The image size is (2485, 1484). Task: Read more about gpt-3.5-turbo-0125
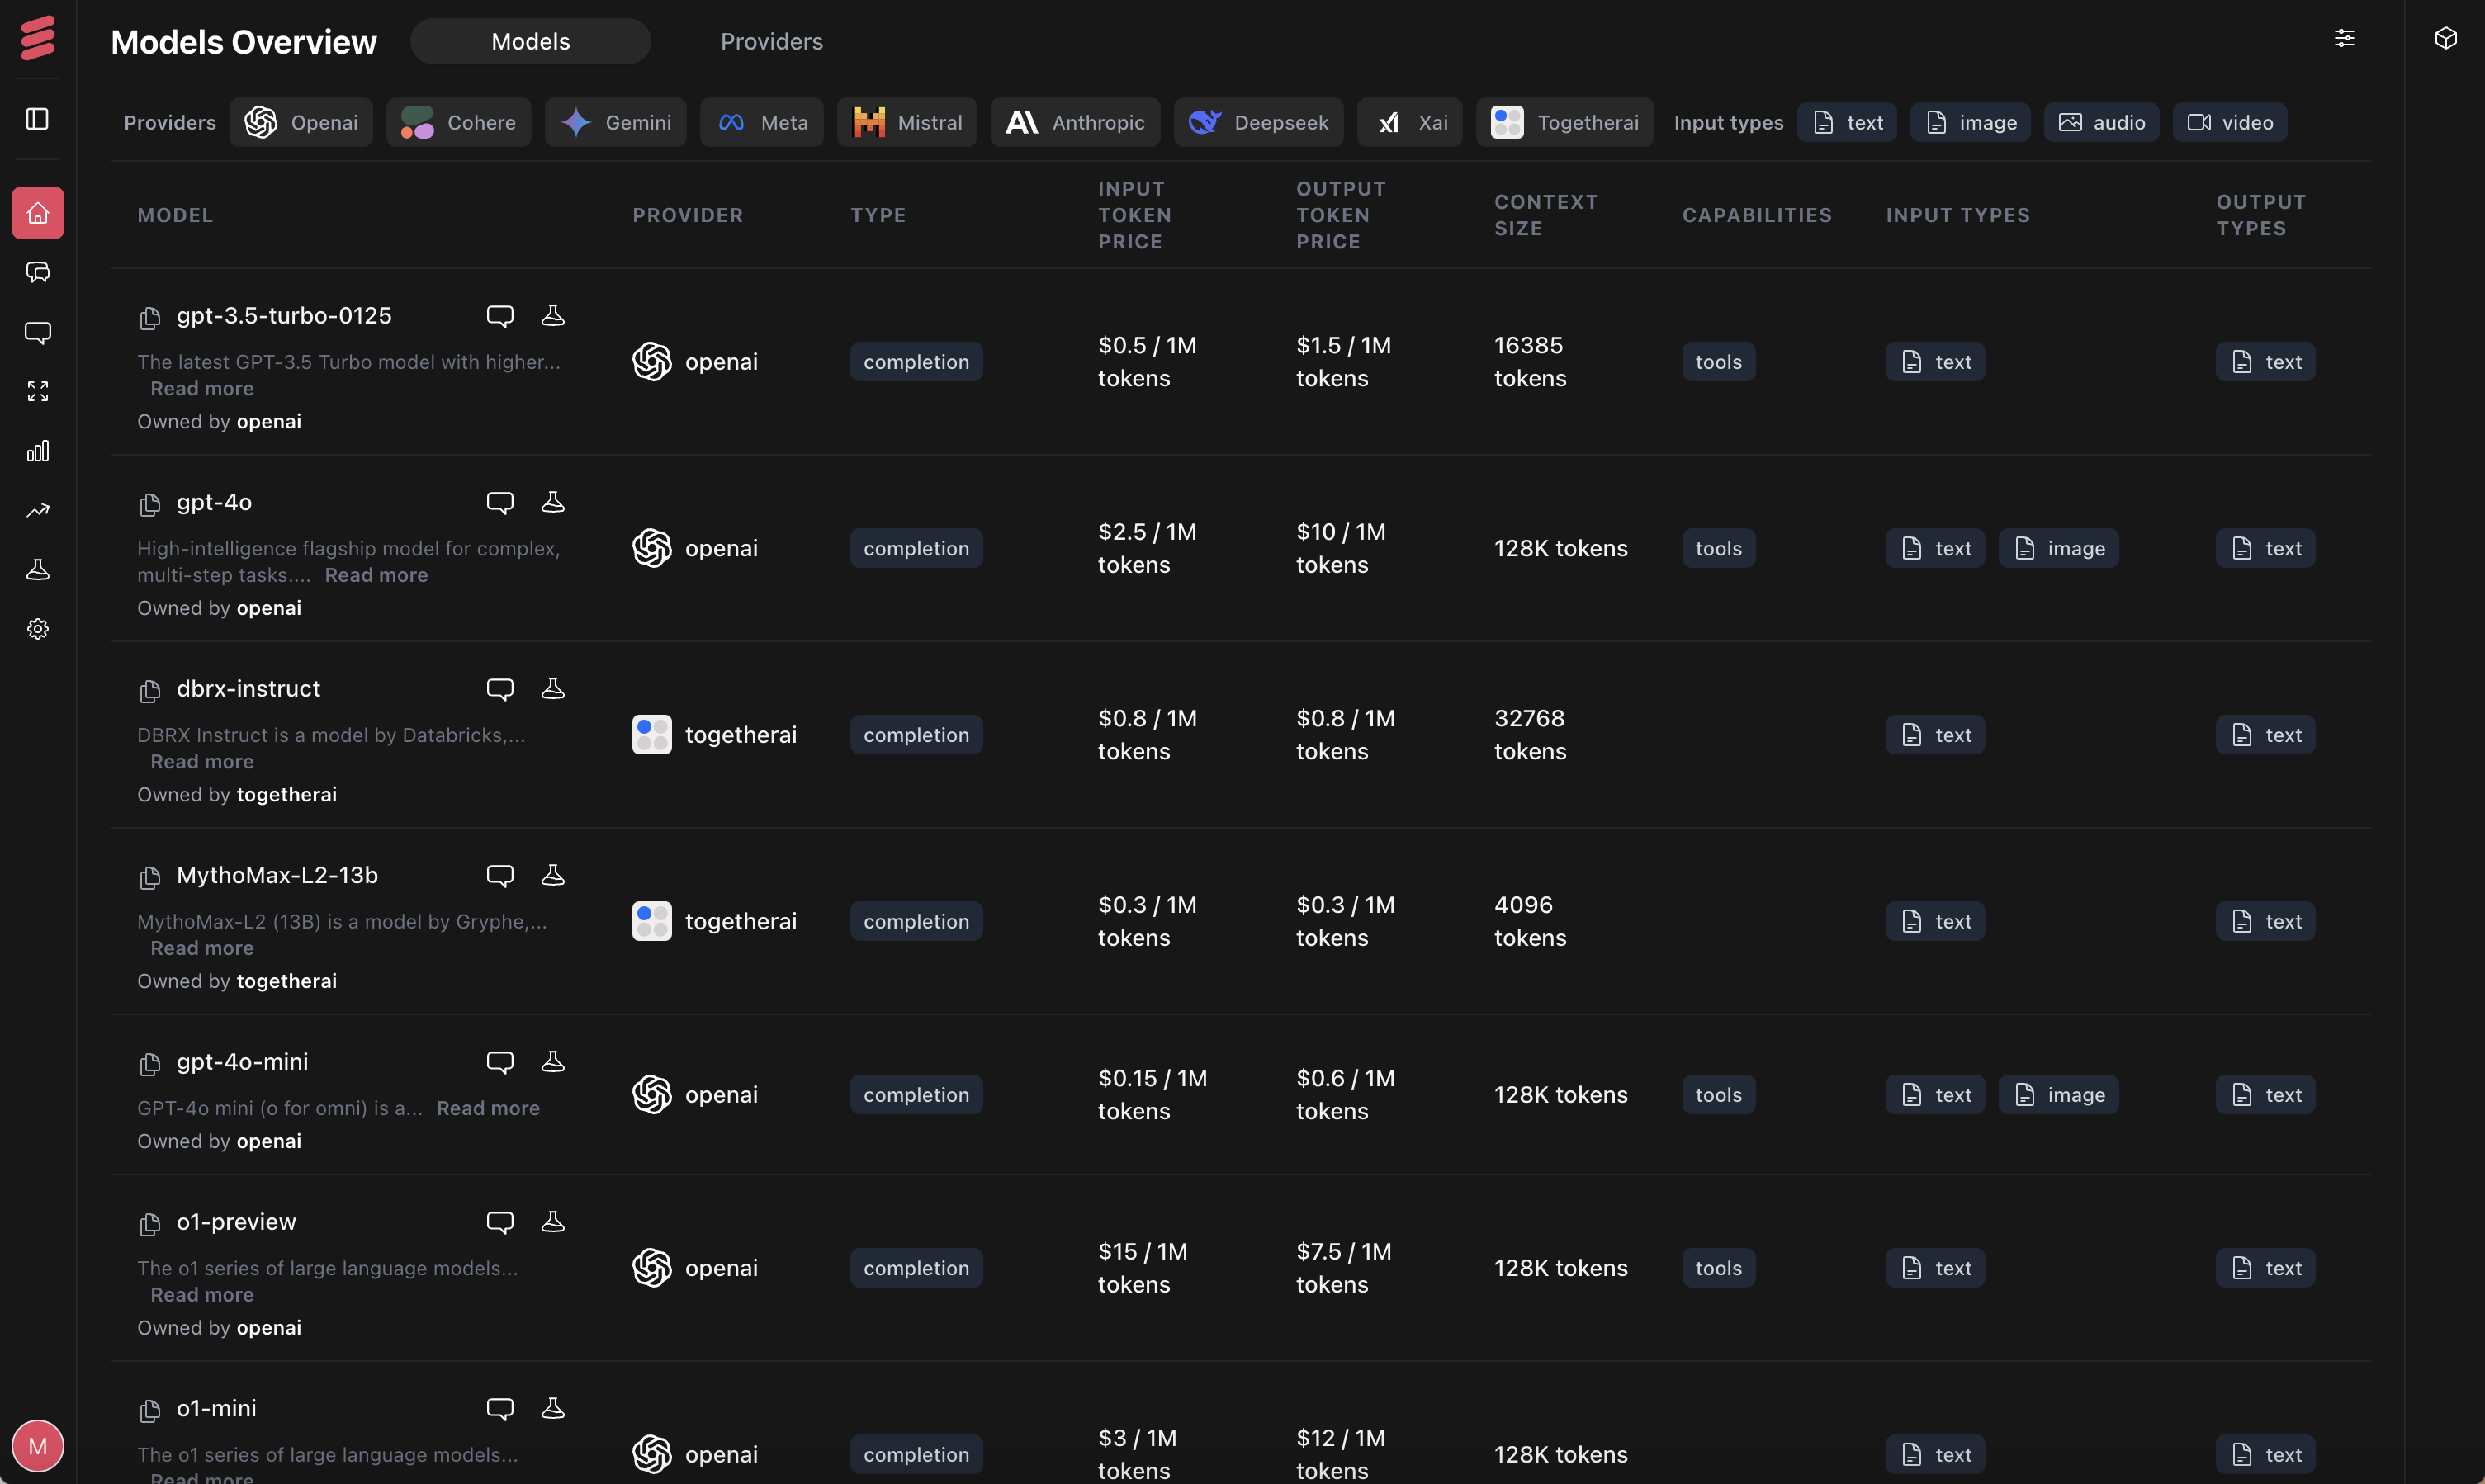[x=202, y=388]
